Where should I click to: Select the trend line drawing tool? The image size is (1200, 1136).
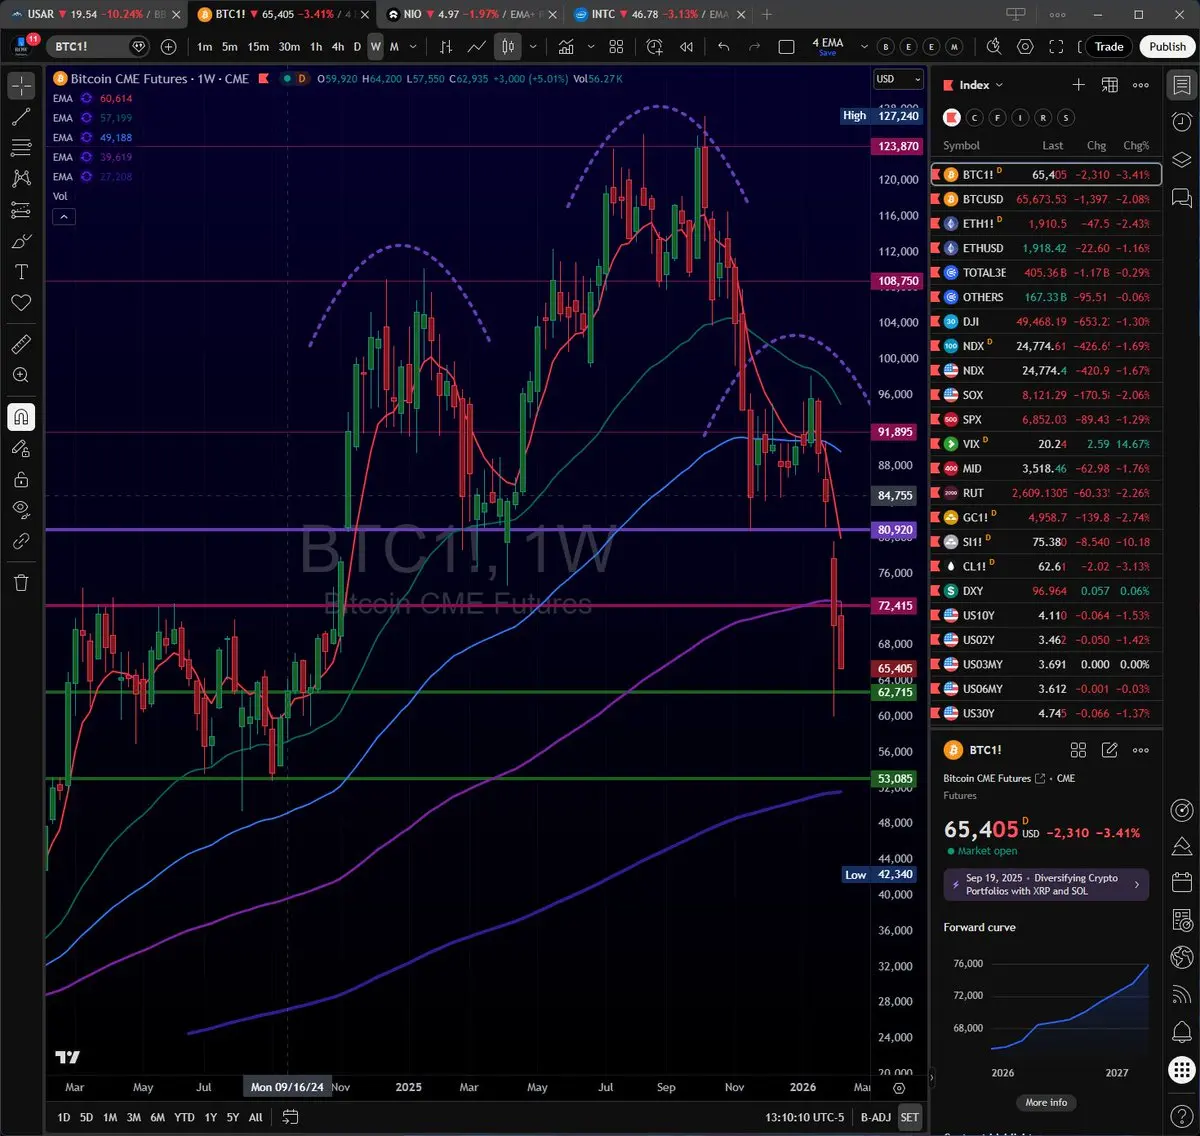coord(21,117)
